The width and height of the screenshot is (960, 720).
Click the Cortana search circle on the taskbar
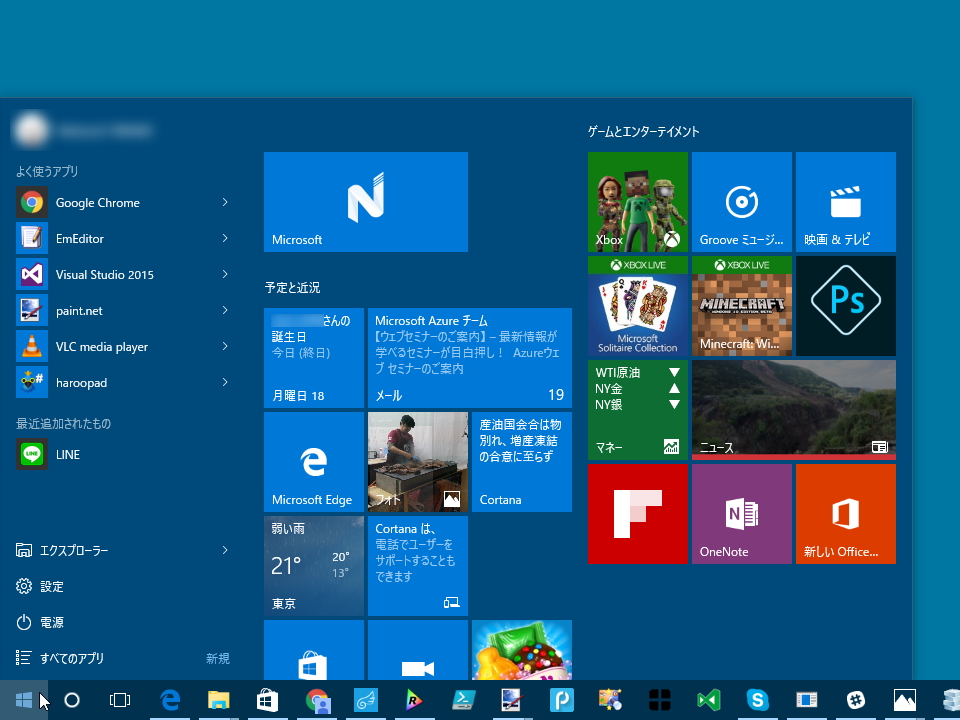(71, 700)
